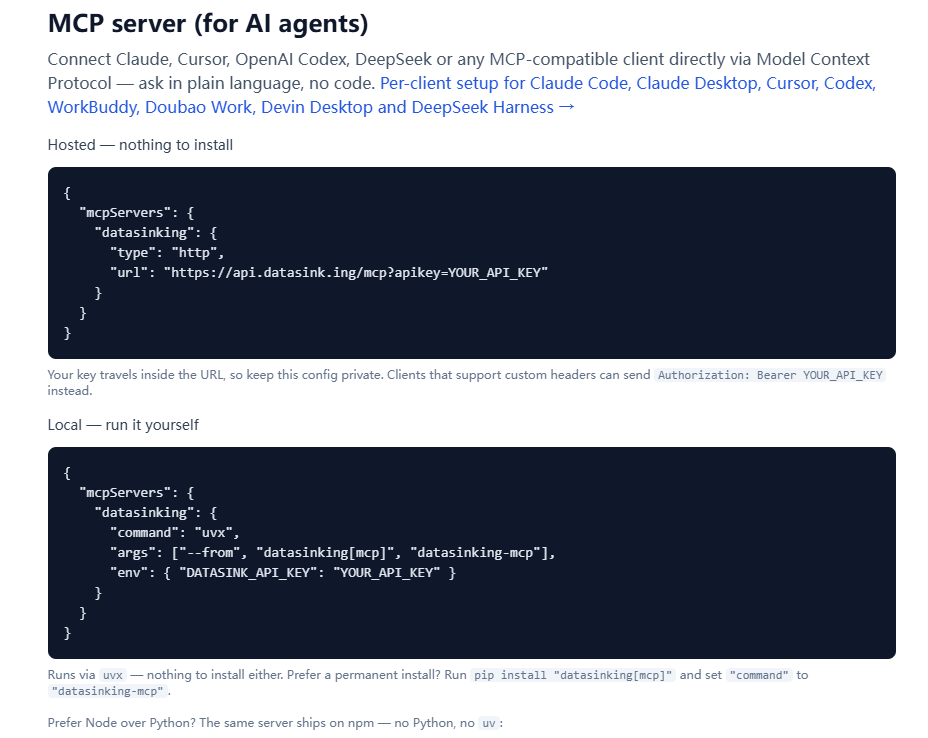Click the "command": "uvx" line
The width and height of the screenshot is (928, 738).
[x=175, y=533]
